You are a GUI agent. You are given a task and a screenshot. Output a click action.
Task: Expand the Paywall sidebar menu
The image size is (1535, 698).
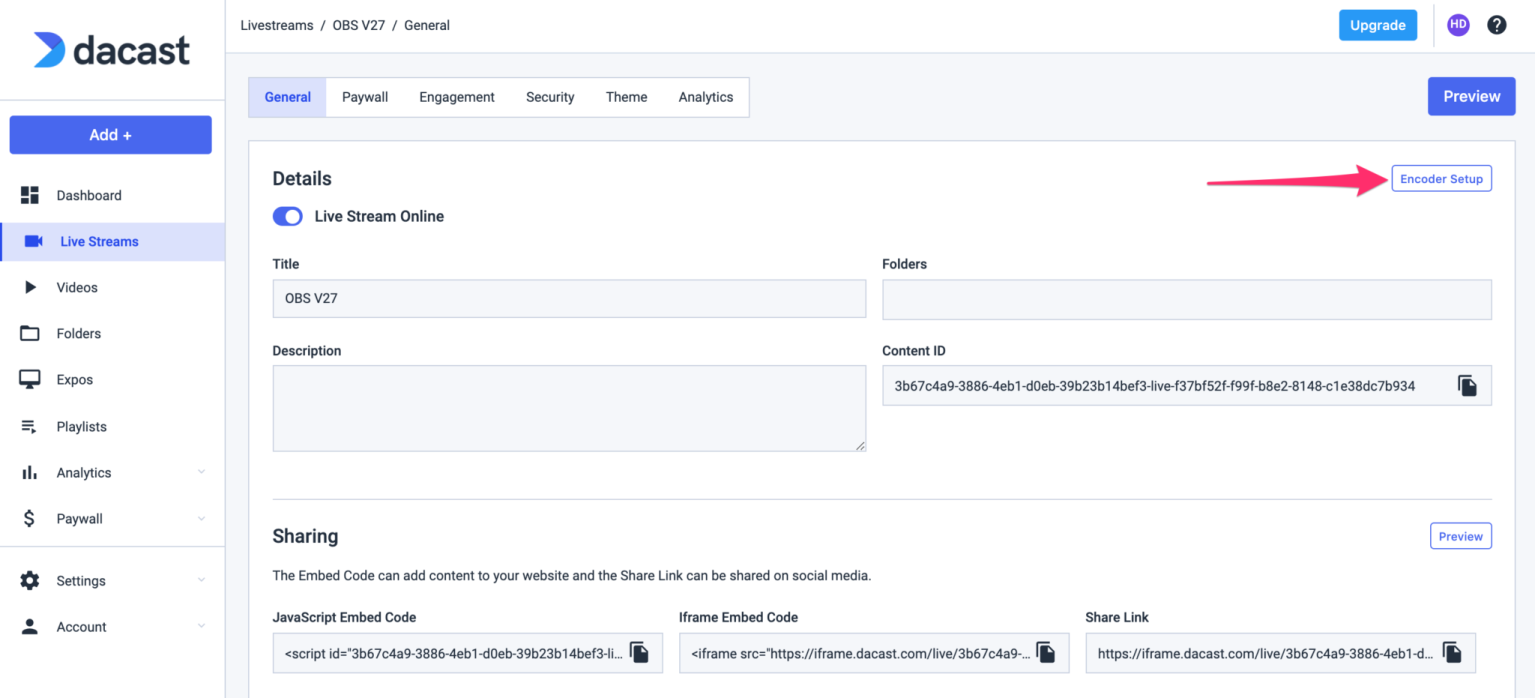pos(80,518)
